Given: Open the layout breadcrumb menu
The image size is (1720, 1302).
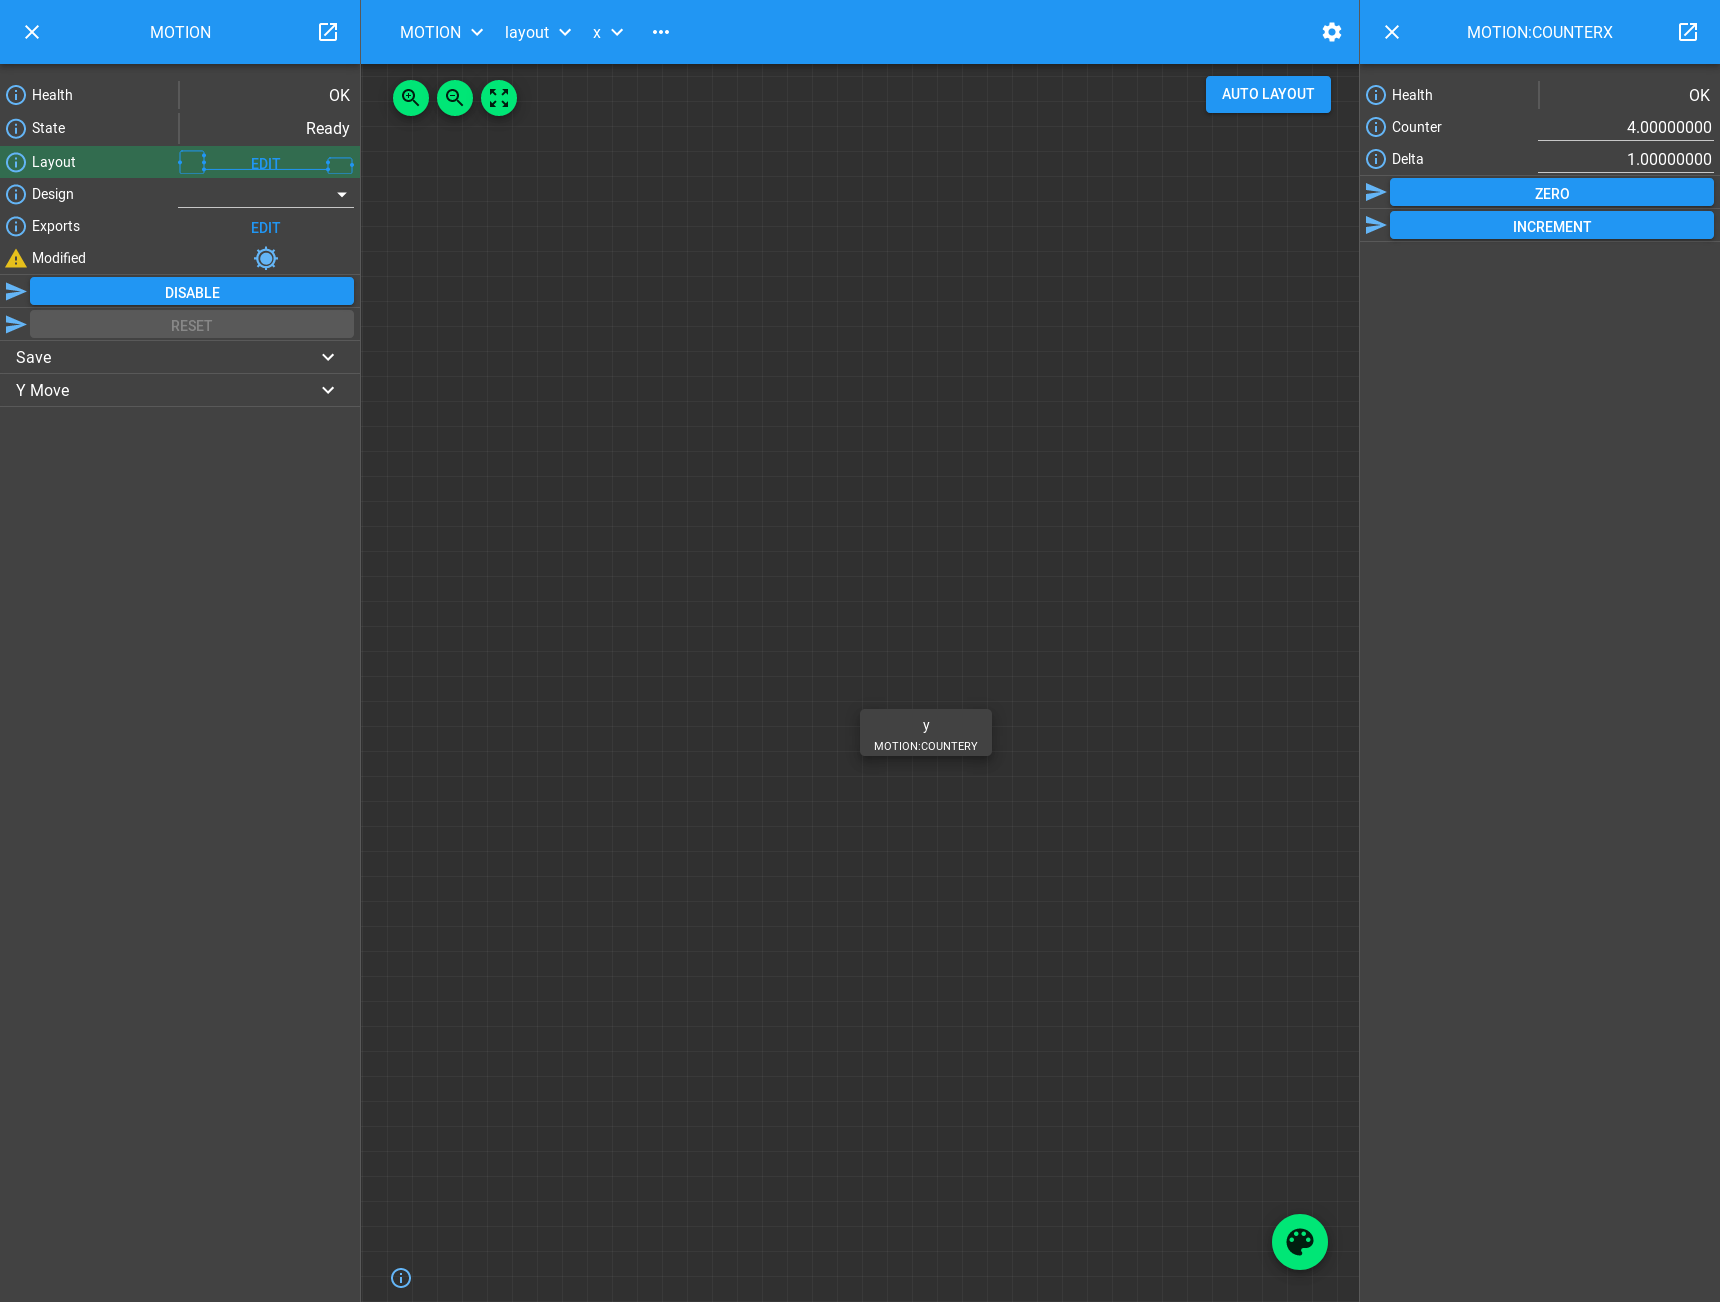Looking at the screenshot, I should (537, 32).
